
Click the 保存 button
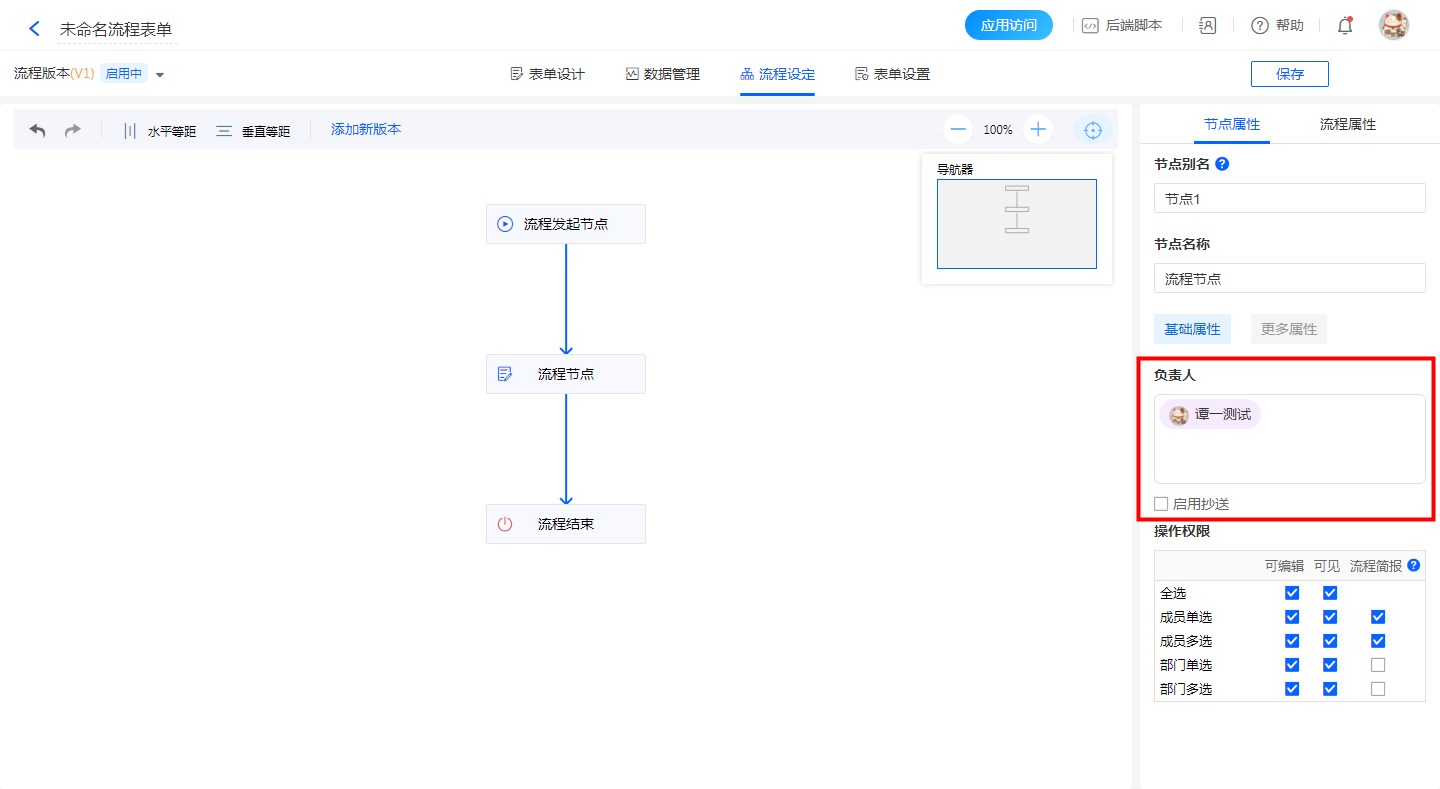click(1289, 74)
